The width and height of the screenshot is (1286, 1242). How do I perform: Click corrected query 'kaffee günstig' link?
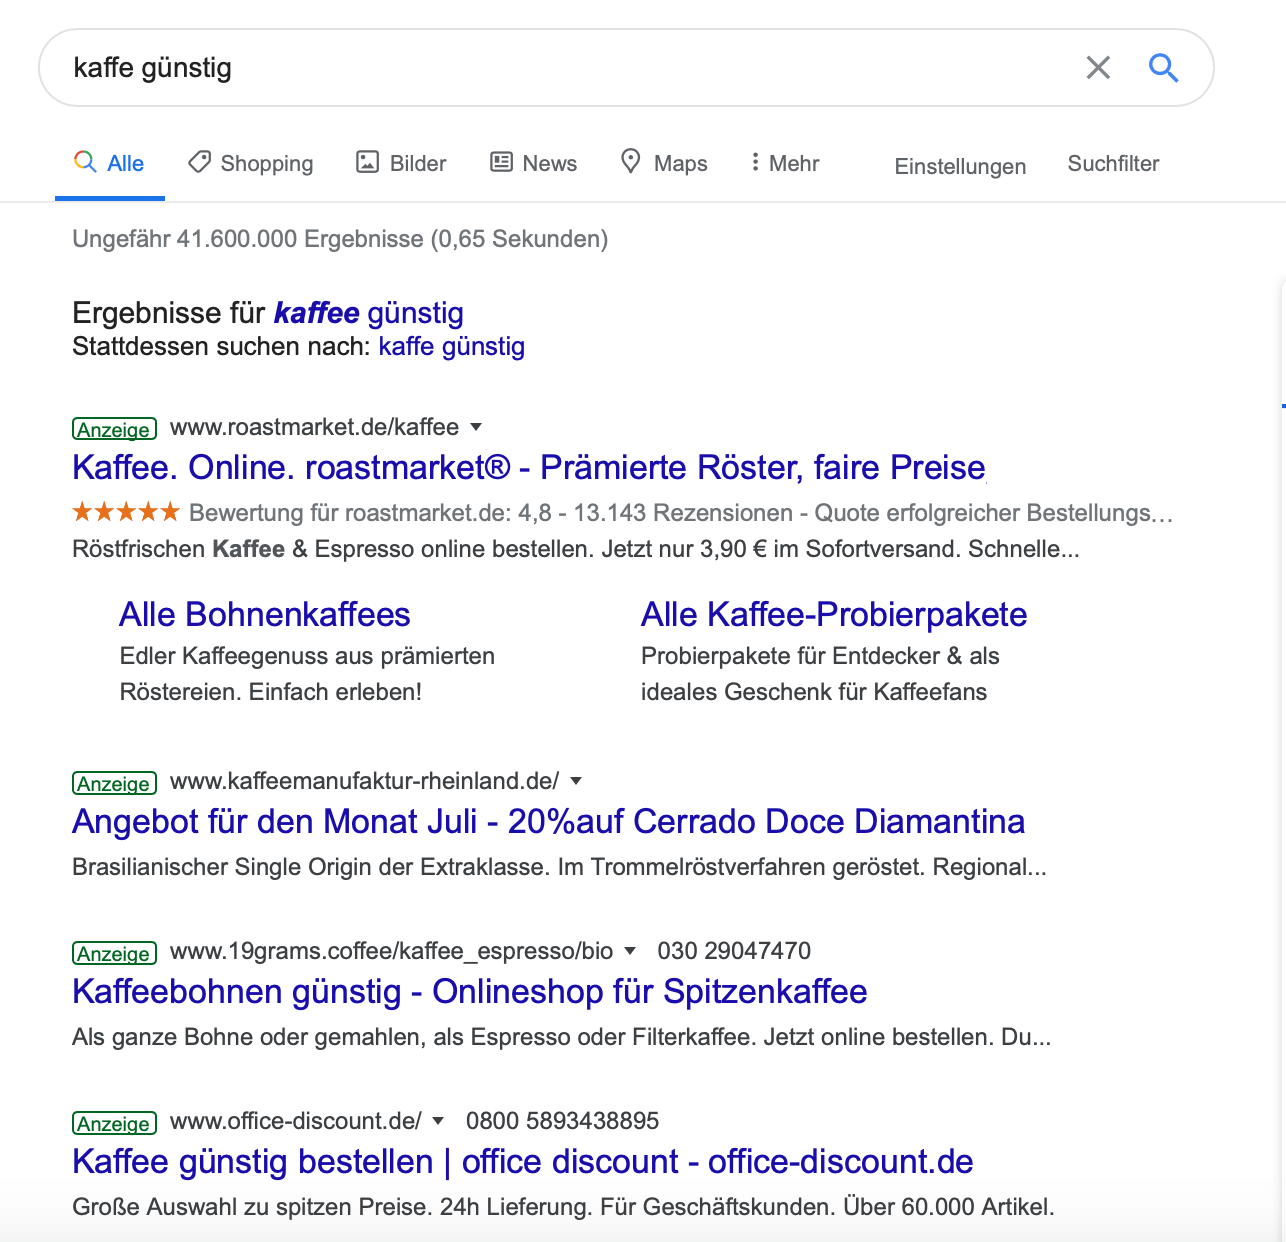pyautogui.click(x=368, y=313)
